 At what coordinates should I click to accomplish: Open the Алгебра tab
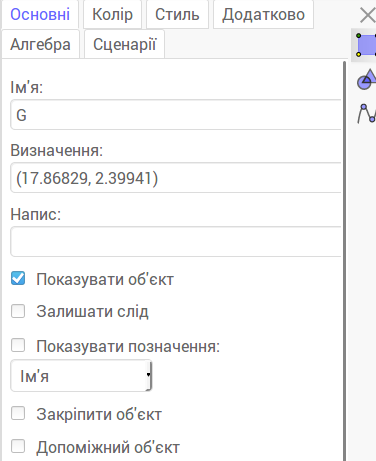pyautogui.click(x=40, y=44)
